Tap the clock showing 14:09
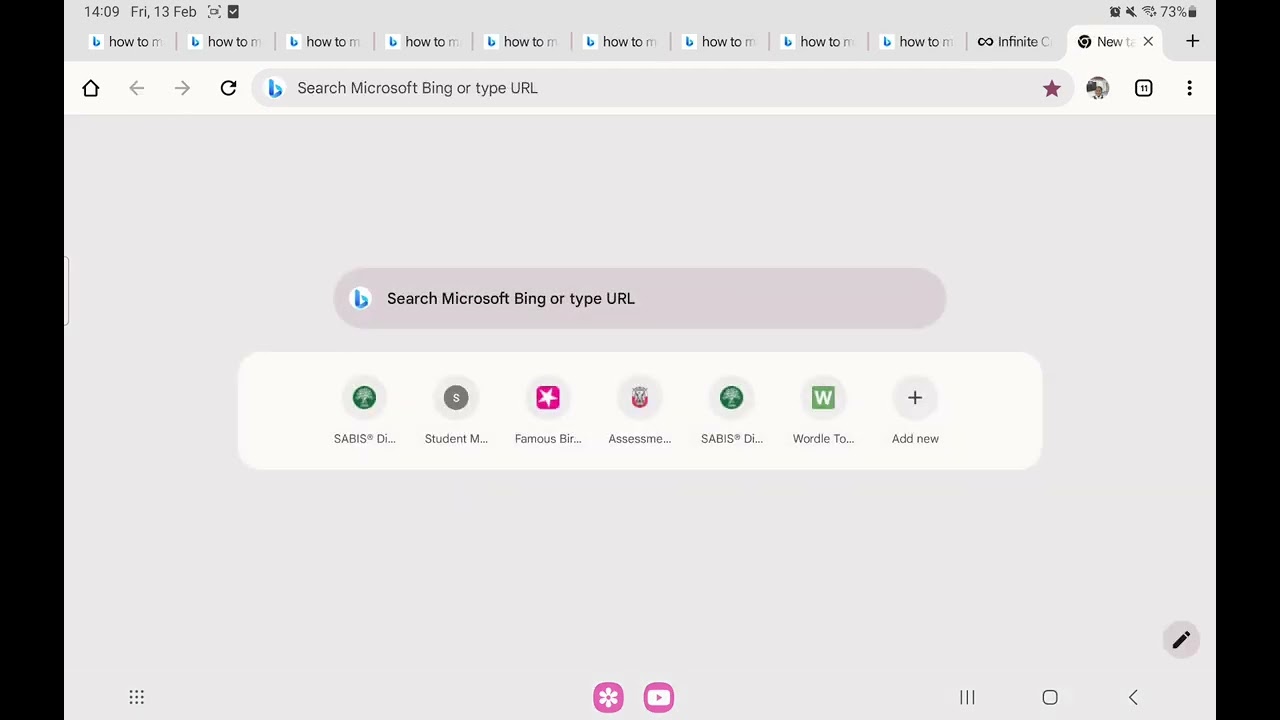The width and height of the screenshot is (1280, 720). coord(101,12)
